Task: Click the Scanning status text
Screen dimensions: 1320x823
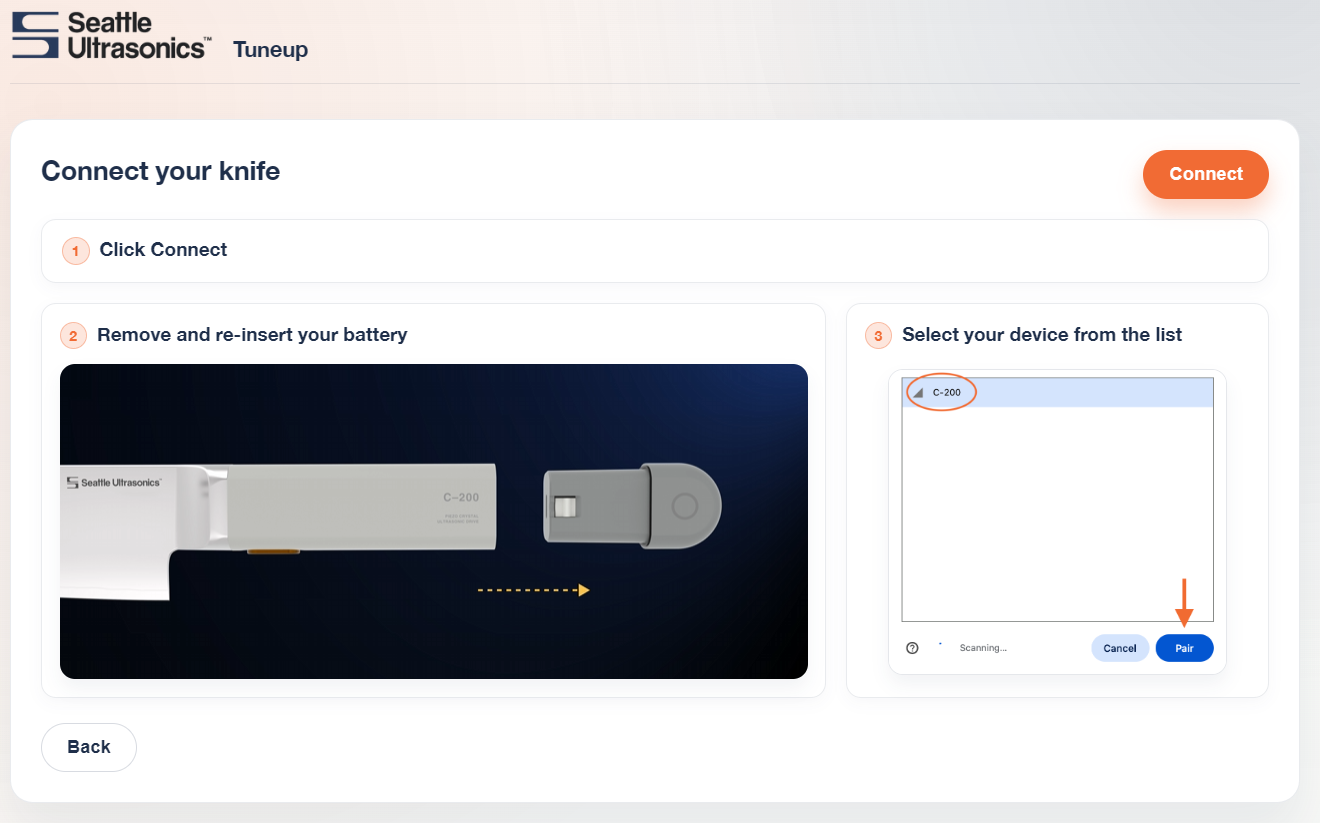Action: [982, 648]
